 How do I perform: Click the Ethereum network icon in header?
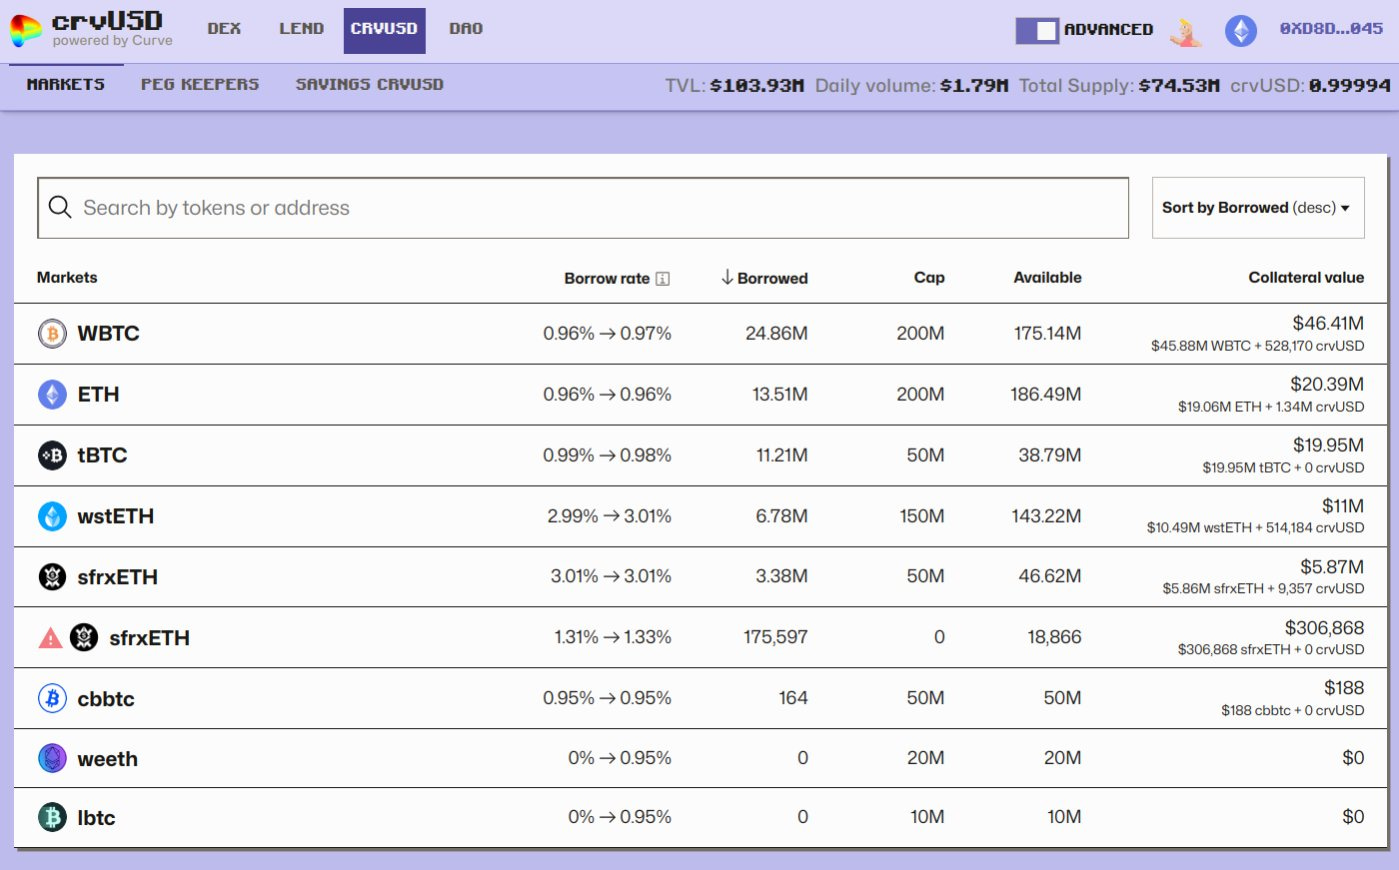coord(1241,30)
